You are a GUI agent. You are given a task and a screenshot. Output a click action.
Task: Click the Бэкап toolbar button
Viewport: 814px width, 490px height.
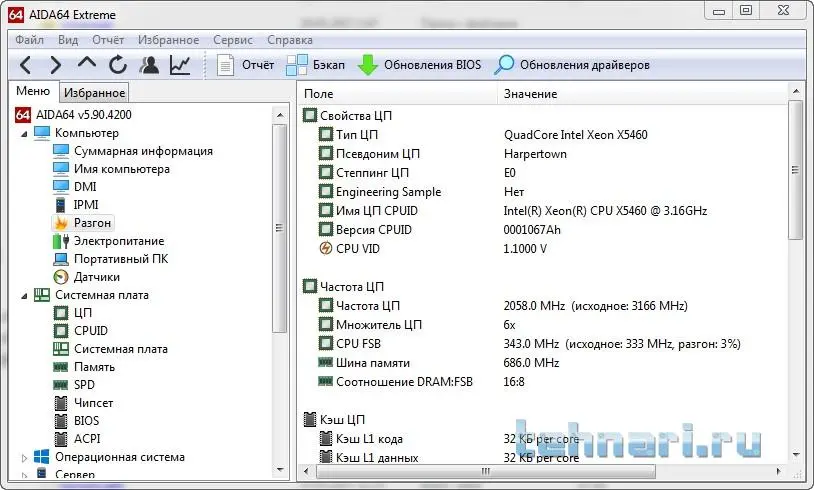click(x=315, y=66)
